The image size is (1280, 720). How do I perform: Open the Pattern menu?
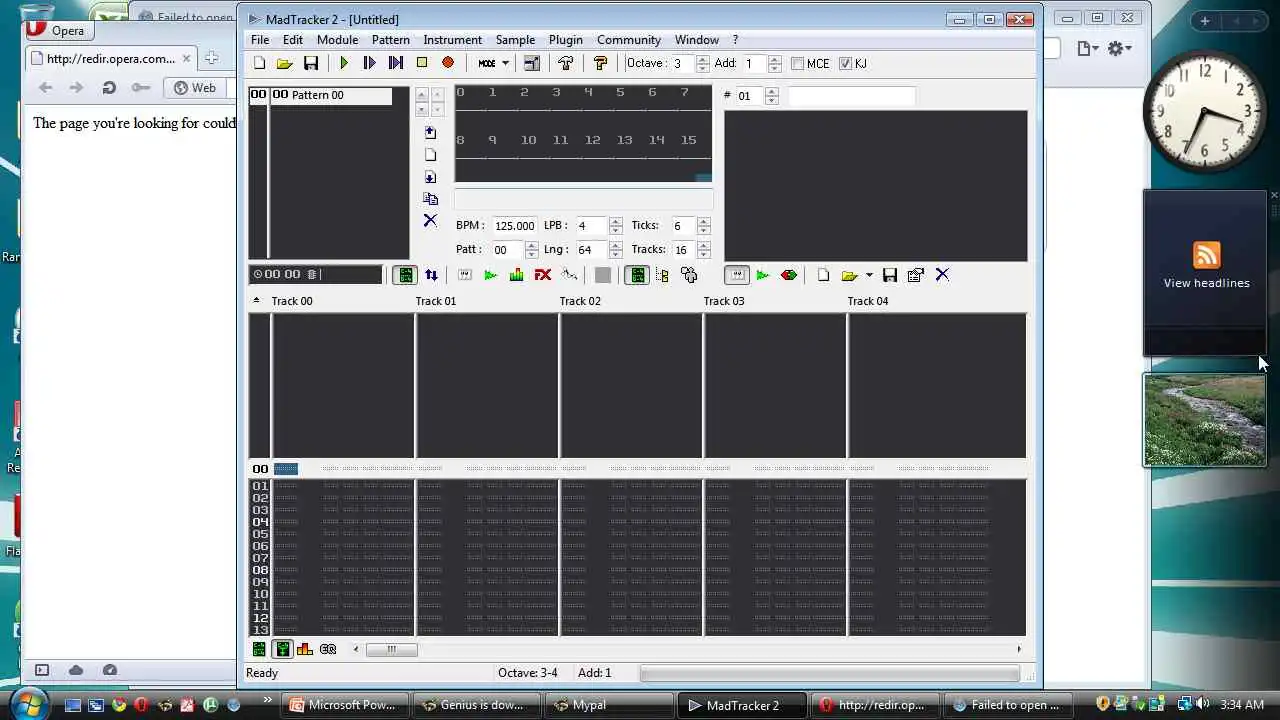[x=390, y=40]
